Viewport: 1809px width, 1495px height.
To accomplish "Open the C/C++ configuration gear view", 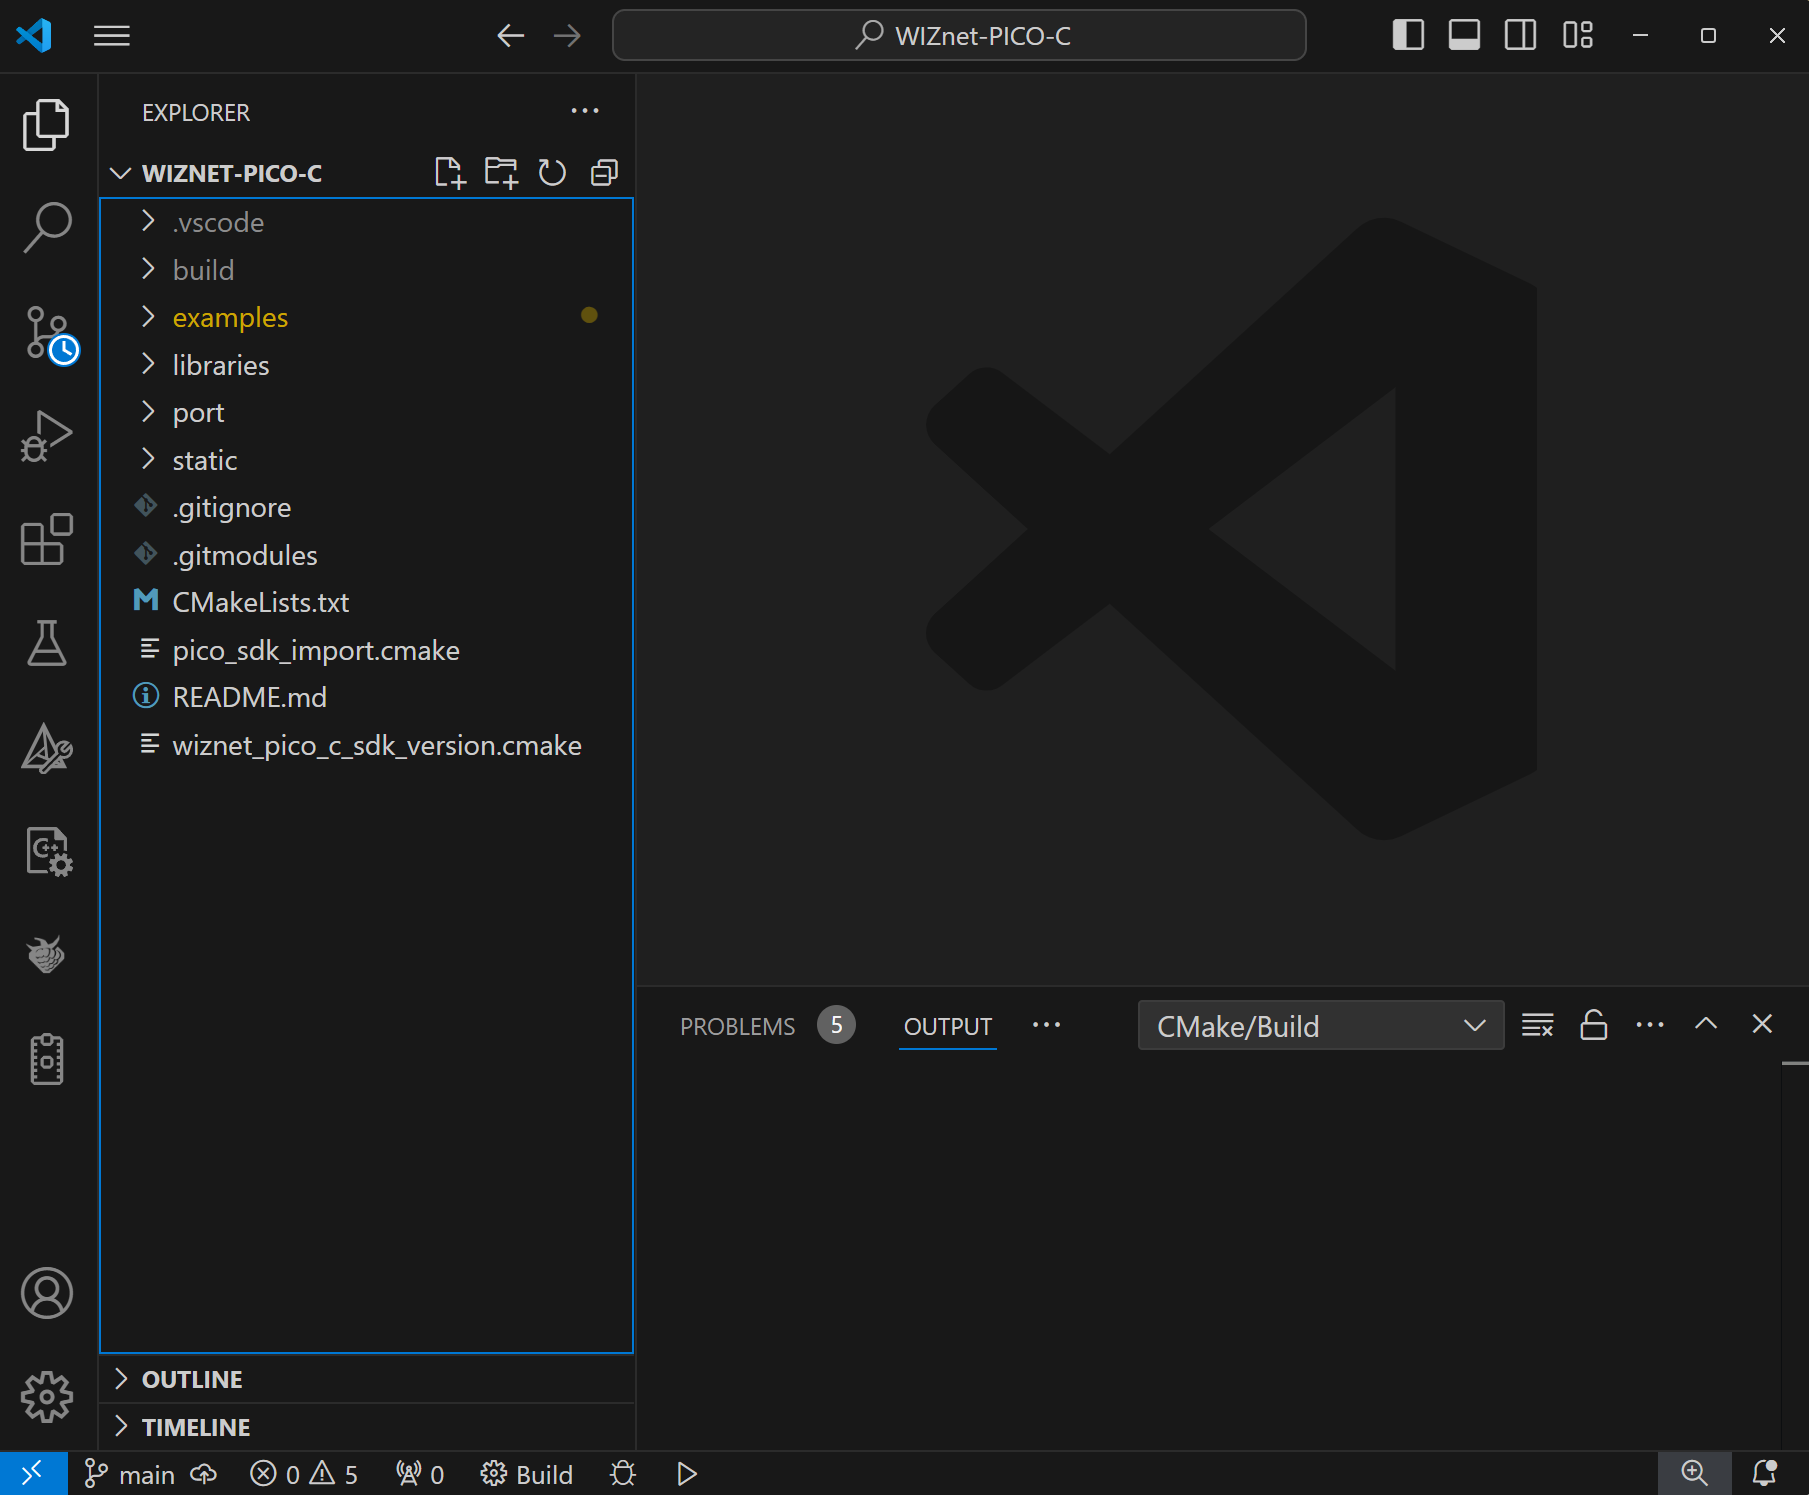I will click(x=47, y=852).
